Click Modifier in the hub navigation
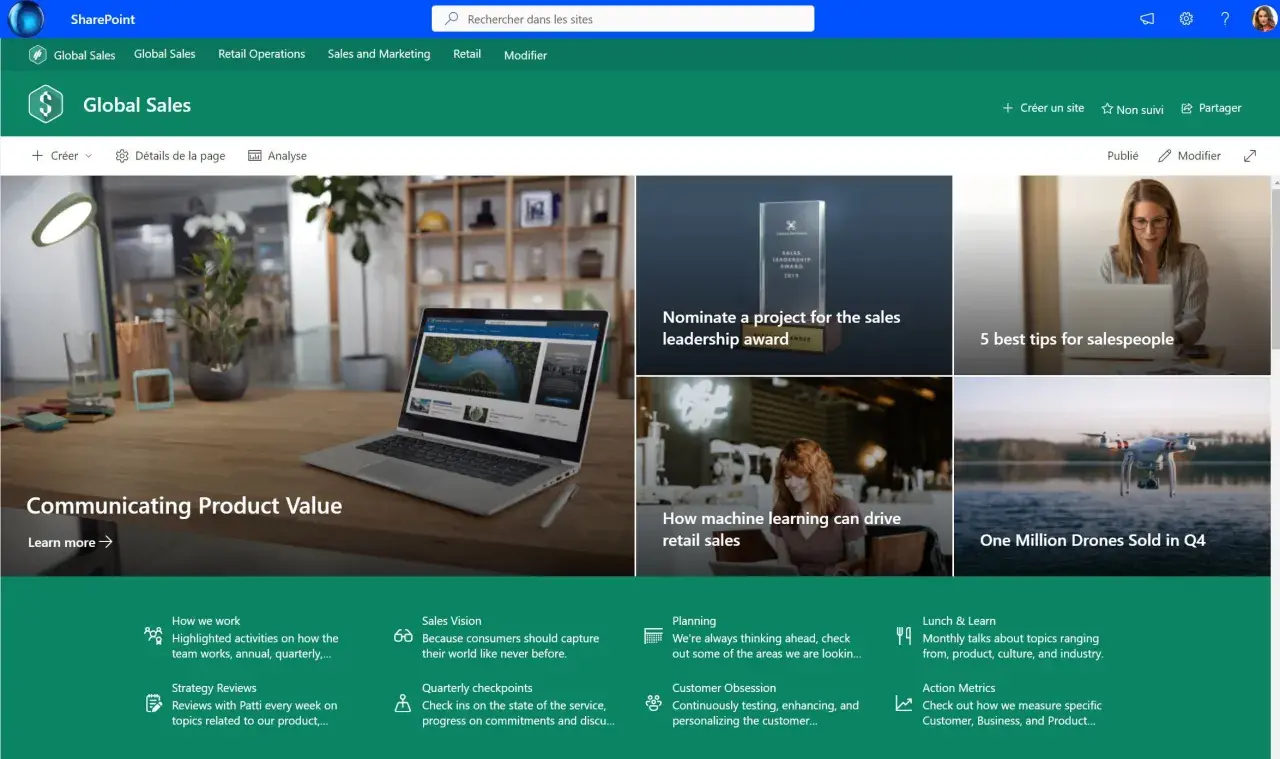 pyautogui.click(x=526, y=56)
